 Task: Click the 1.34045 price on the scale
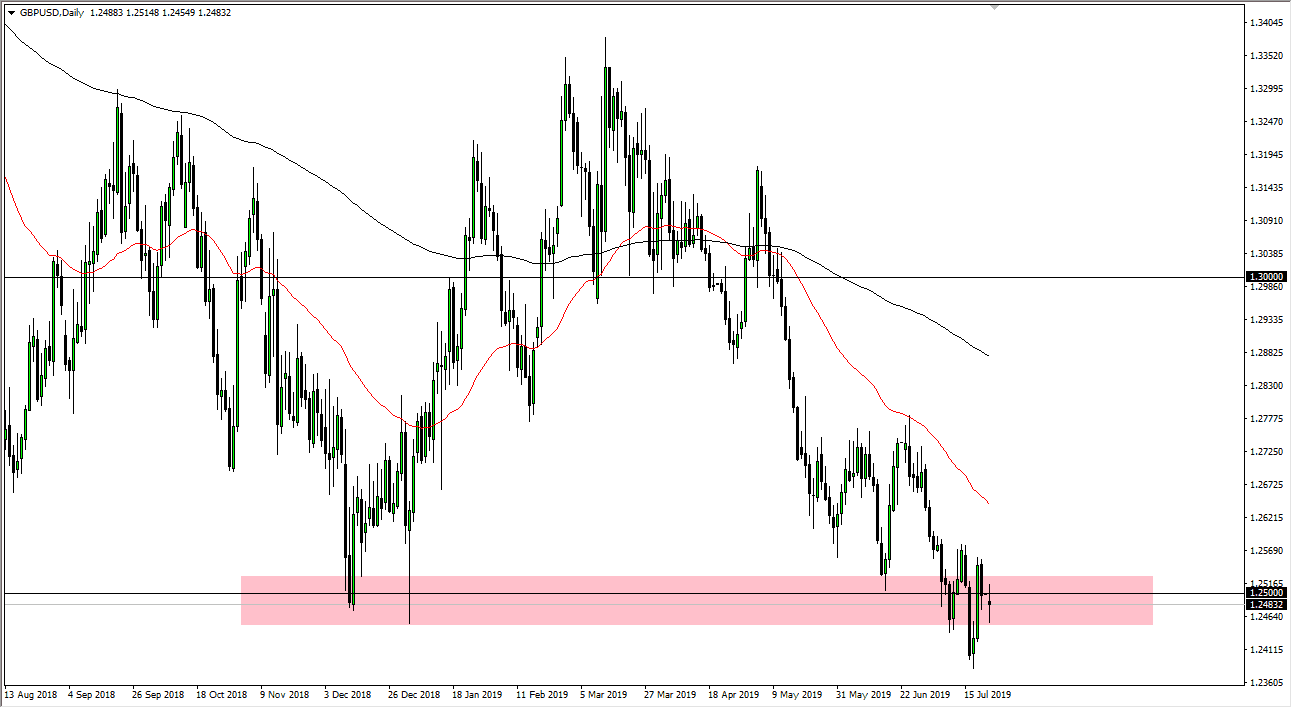click(1266, 23)
